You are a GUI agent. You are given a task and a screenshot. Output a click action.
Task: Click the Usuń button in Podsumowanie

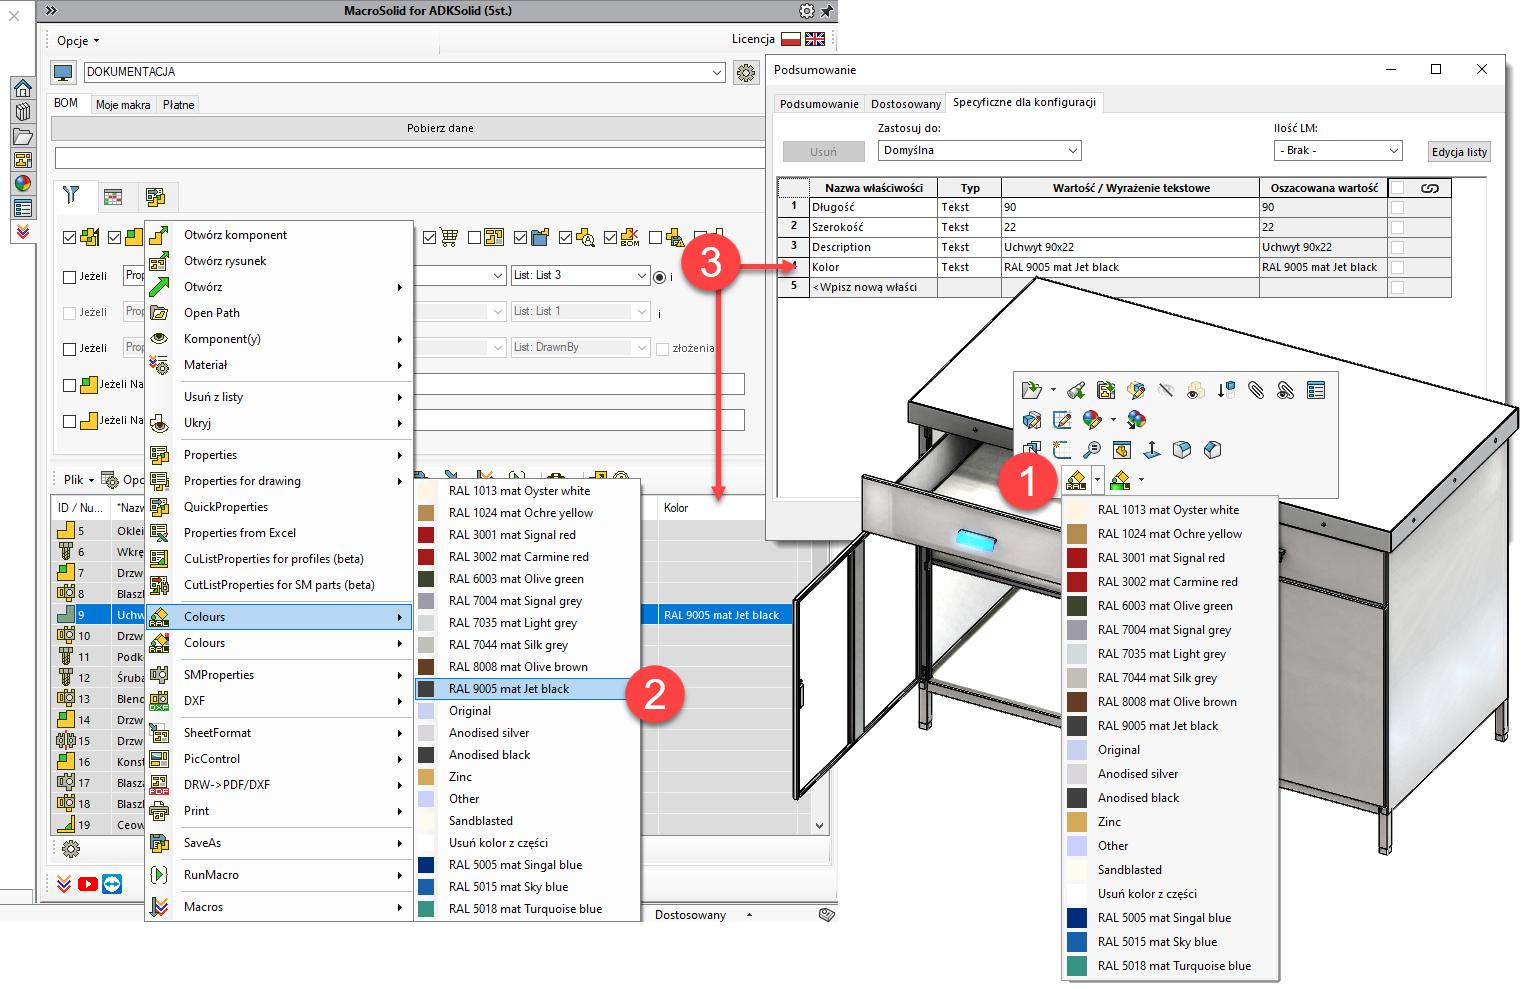tap(824, 152)
